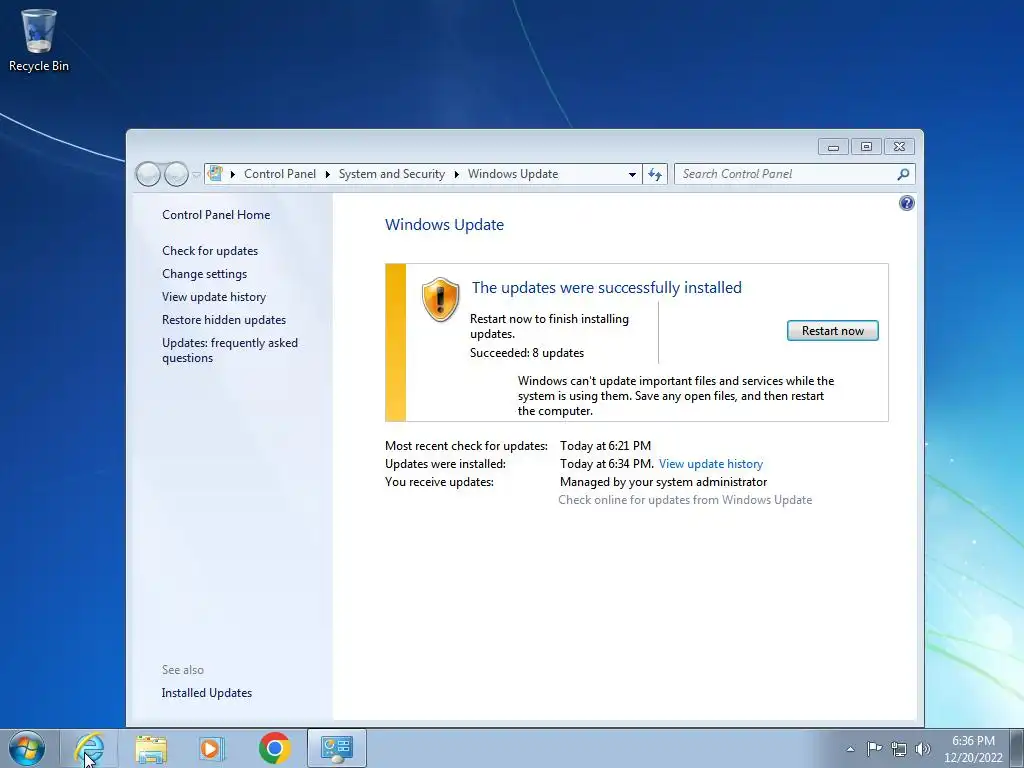Expand the root arrow before Control Panel
Viewport: 1024px width, 768px height.
tap(233, 174)
